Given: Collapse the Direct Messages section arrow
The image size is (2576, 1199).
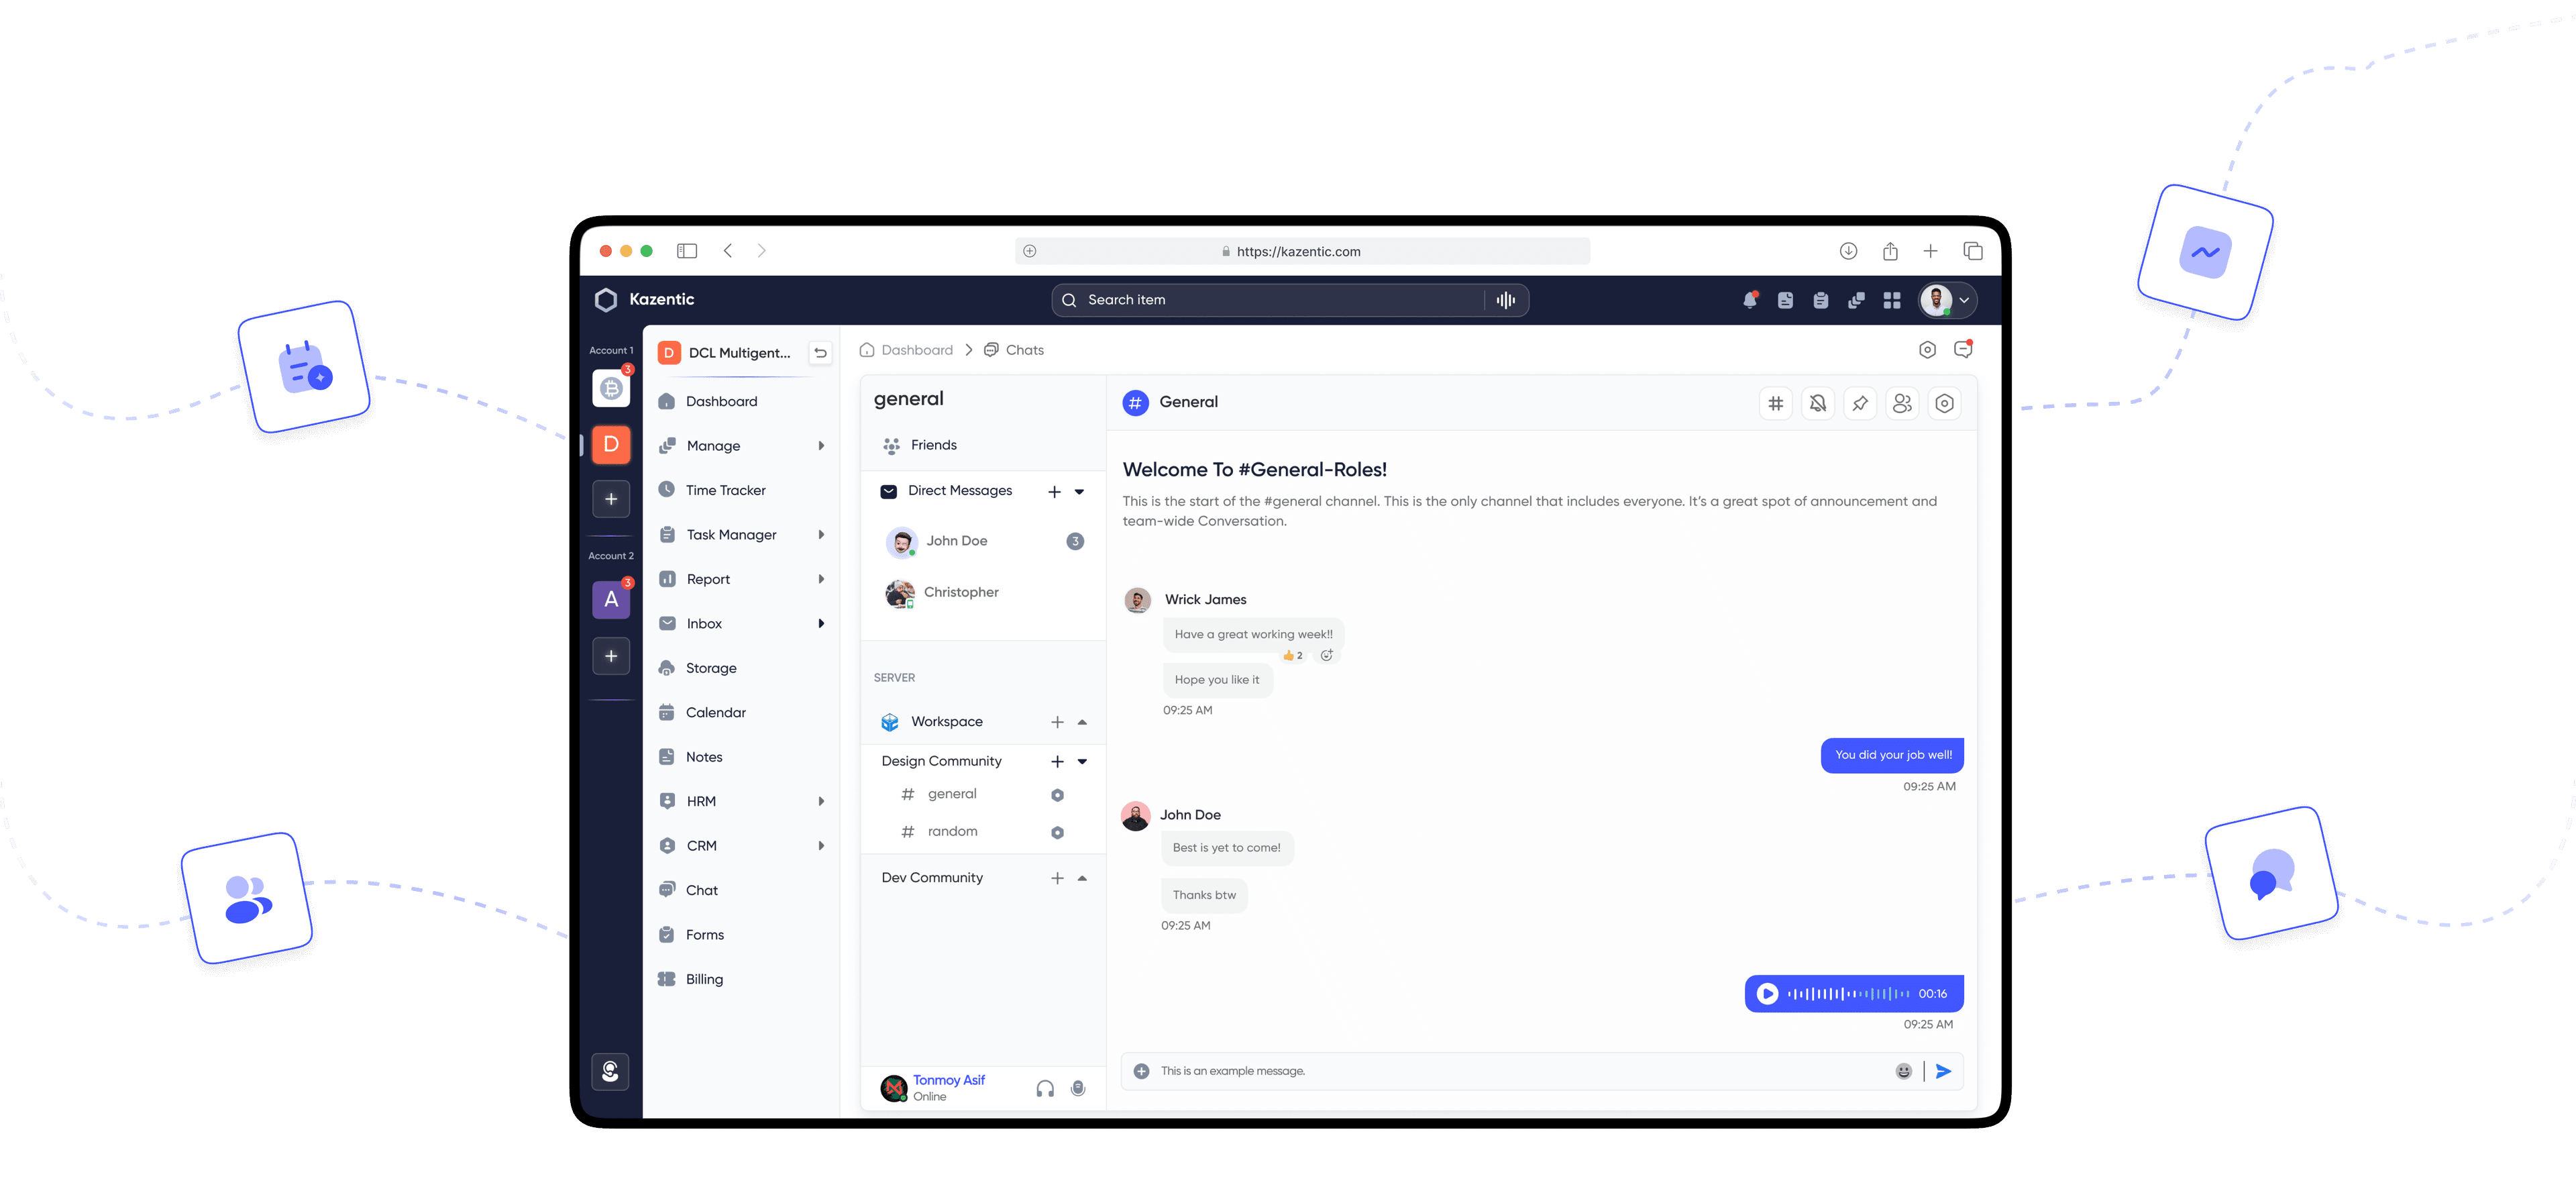Looking at the screenshot, I should pos(1079,491).
